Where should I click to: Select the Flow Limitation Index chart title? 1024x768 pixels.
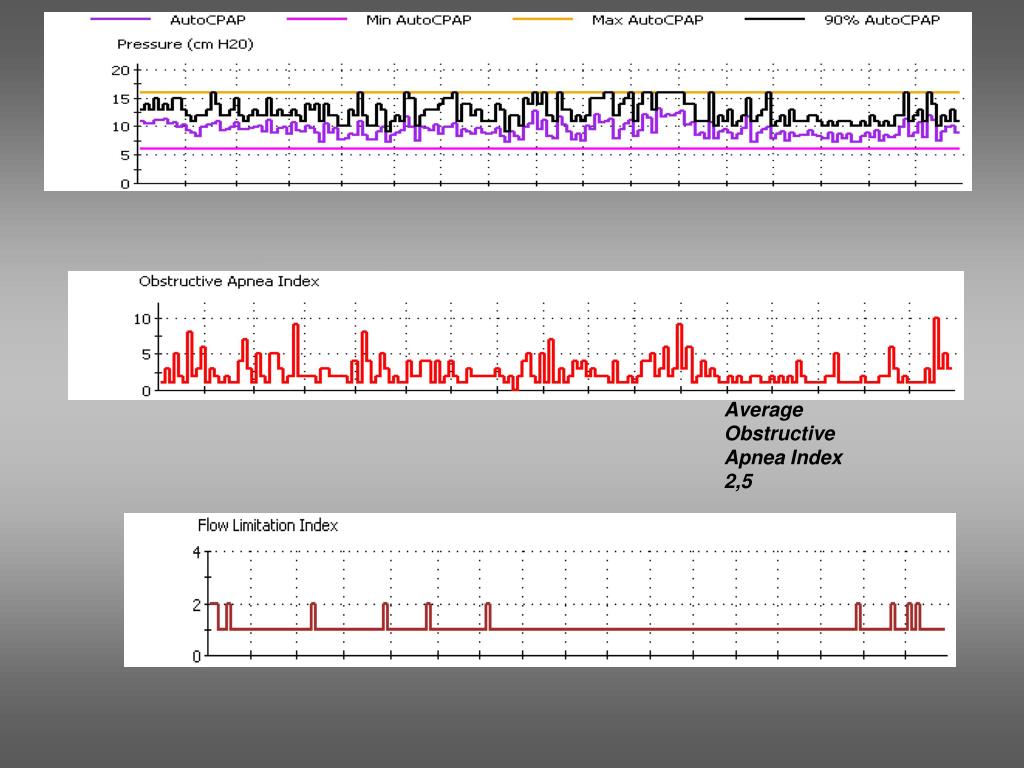pyautogui.click(x=268, y=526)
